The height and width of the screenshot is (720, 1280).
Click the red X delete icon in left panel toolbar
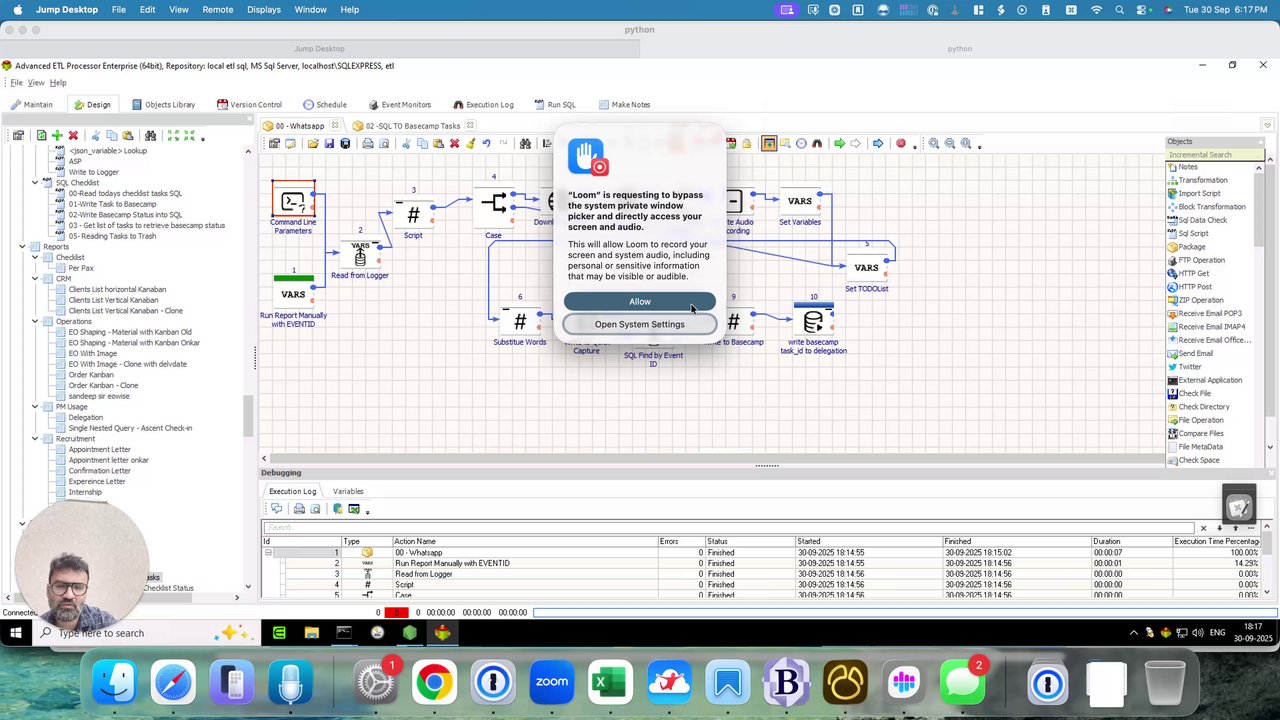tap(73, 135)
